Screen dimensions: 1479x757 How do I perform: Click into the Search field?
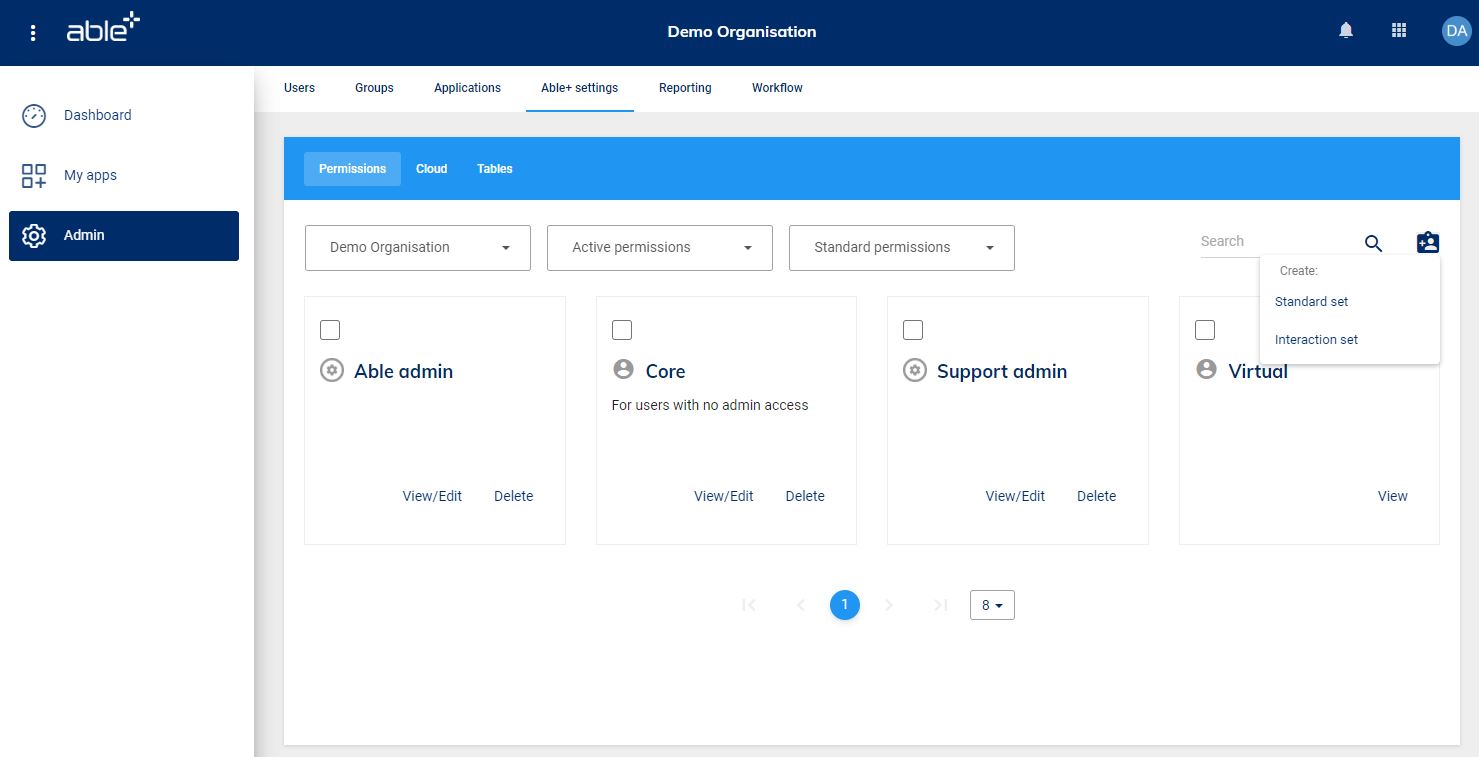[x=1275, y=242]
